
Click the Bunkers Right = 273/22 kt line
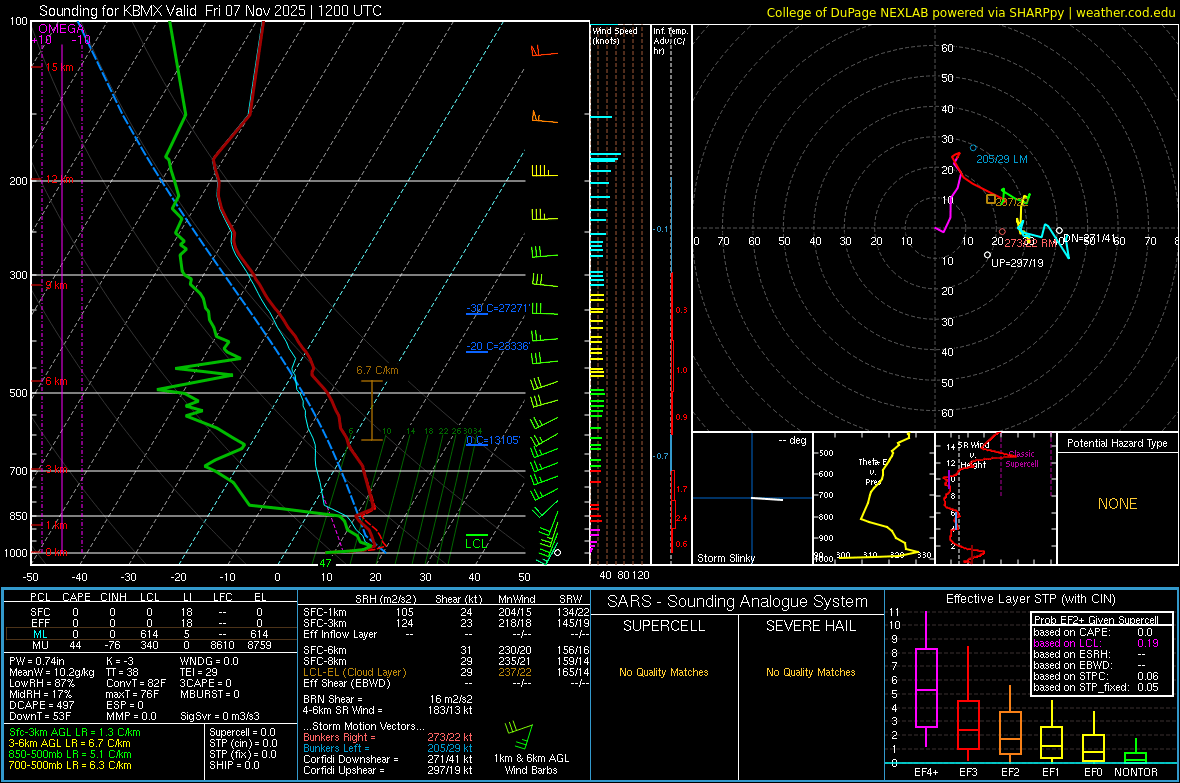coord(388,737)
